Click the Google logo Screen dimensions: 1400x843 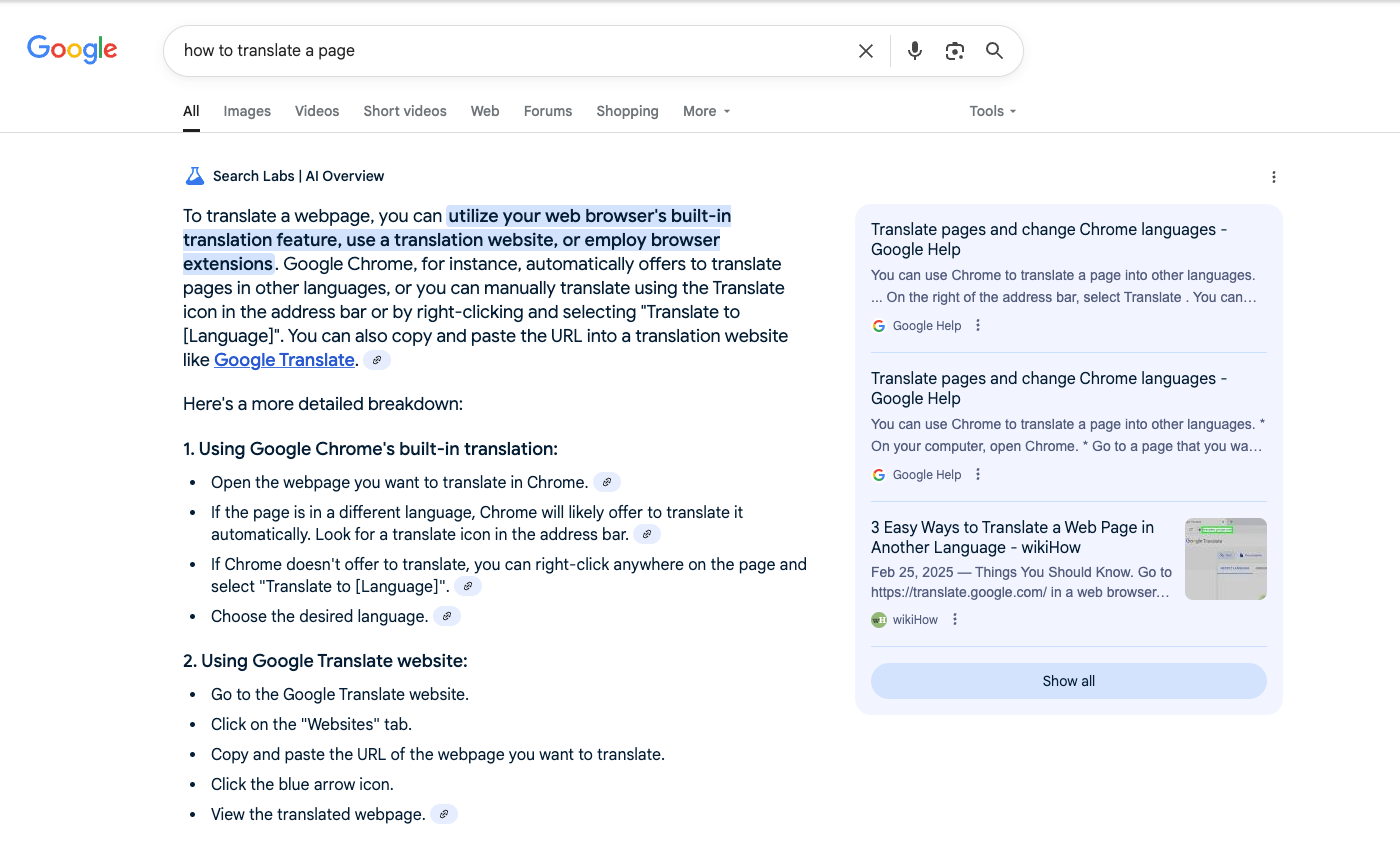tap(72, 49)
